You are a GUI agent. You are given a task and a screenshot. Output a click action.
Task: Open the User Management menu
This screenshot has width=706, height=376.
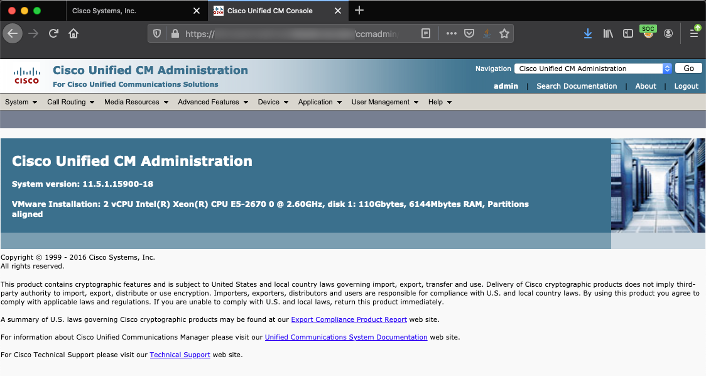click(385, 102)
